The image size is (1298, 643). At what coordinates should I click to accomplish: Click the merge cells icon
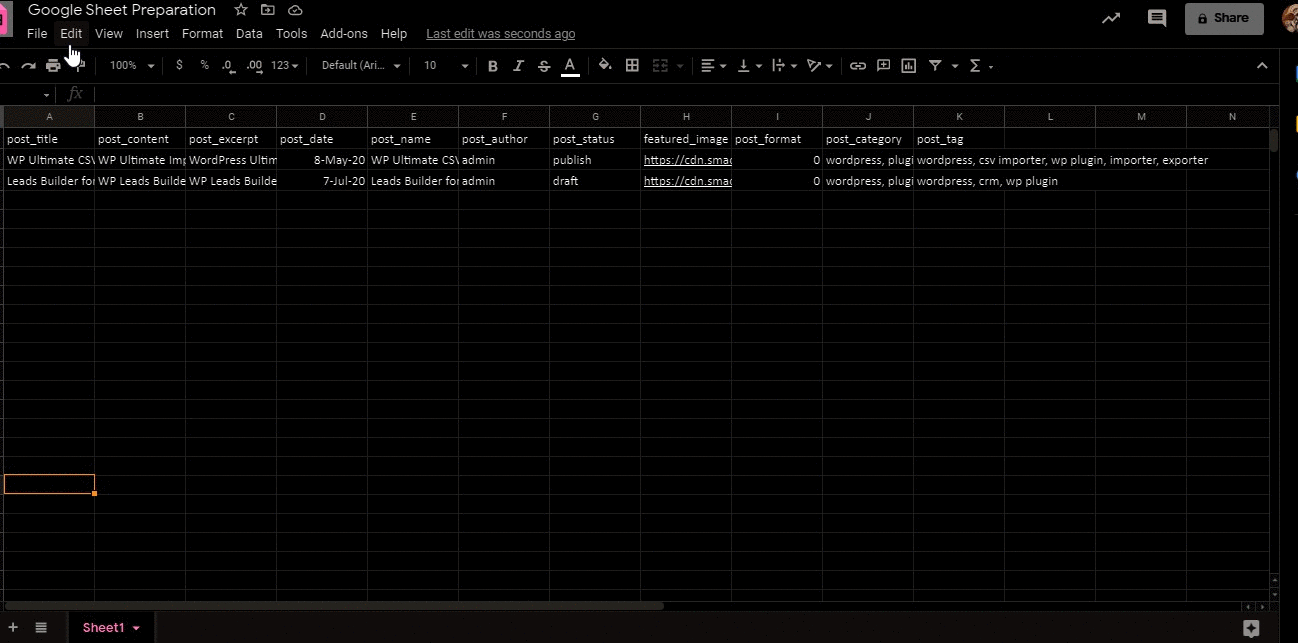[x=660, y=65]
